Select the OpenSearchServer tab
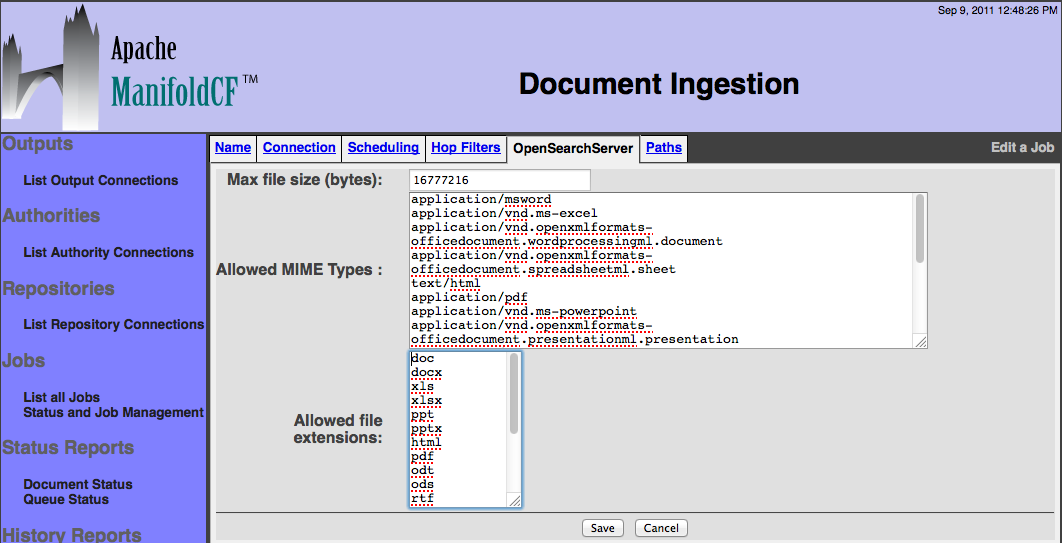This screenshot has height=543, width=1062. 573,149
